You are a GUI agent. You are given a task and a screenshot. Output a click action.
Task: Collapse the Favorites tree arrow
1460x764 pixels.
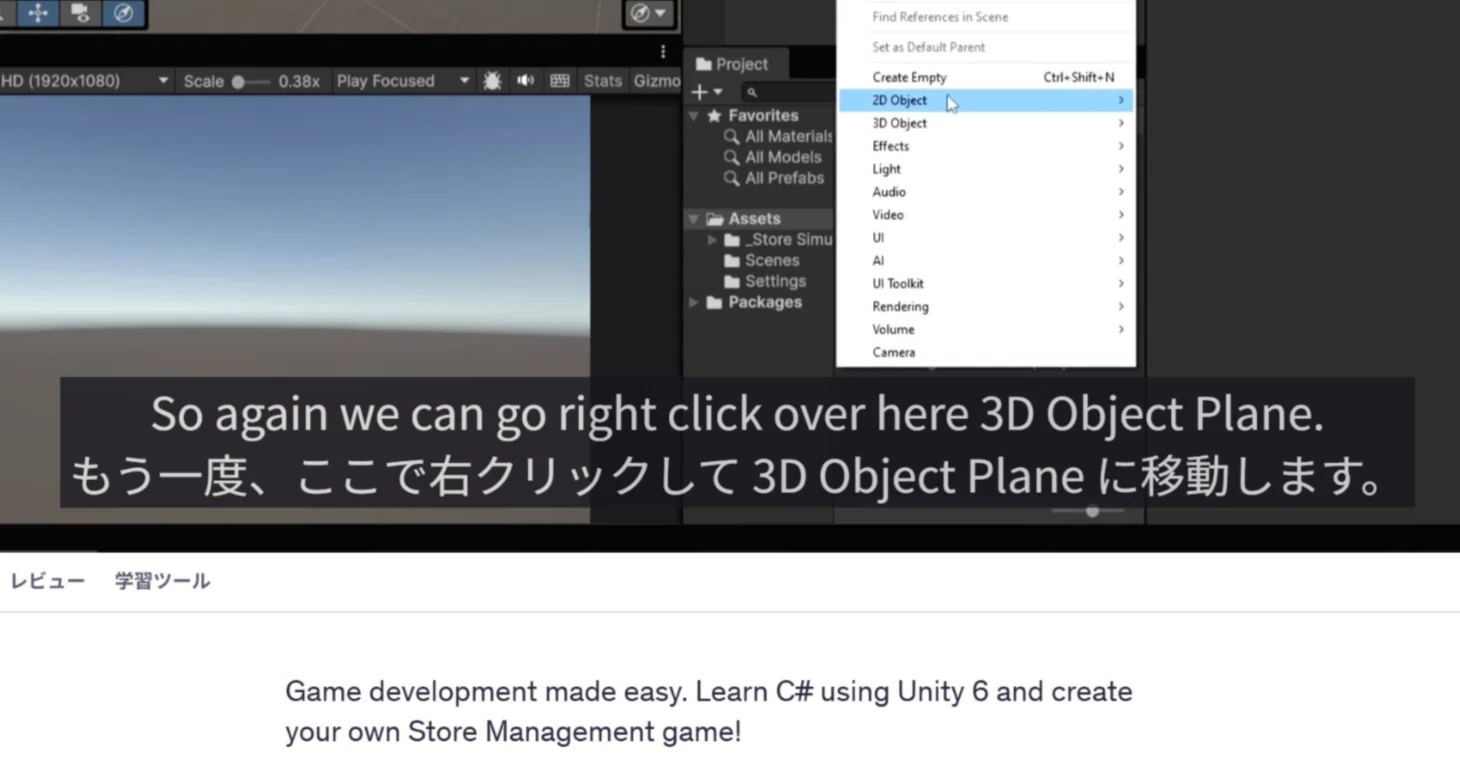pyautogui.click(x=693, y=116)
